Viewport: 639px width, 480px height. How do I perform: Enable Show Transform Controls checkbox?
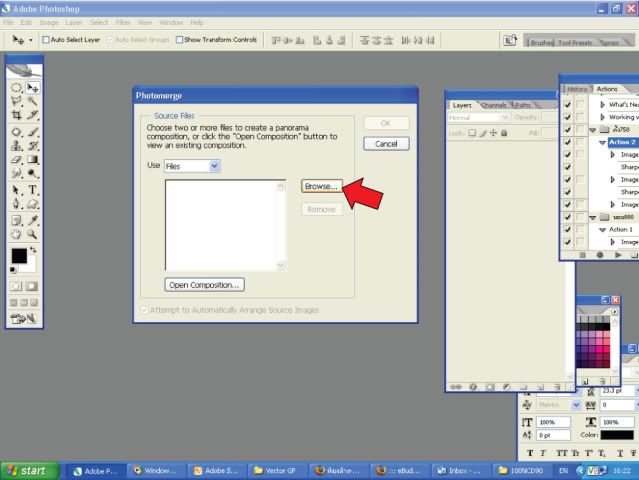point(179,40)
